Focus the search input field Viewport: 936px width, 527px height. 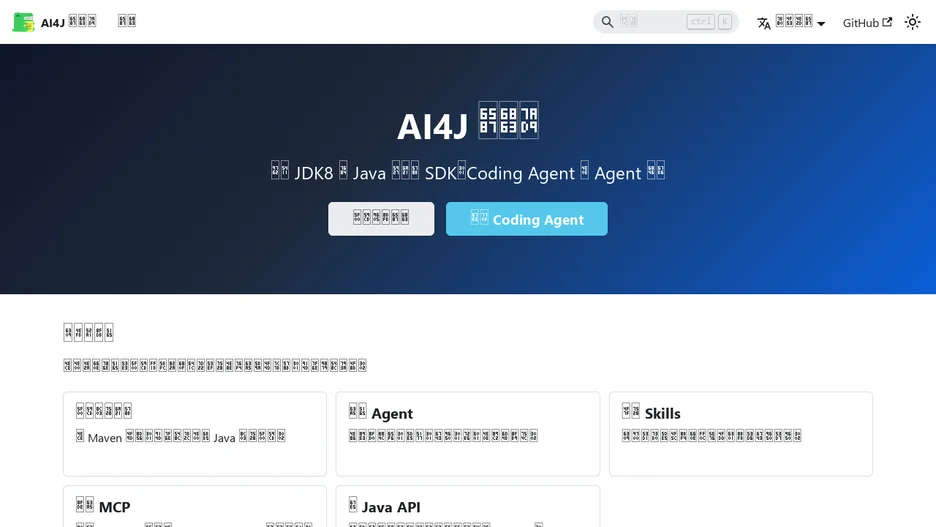[x=666, y=22]
